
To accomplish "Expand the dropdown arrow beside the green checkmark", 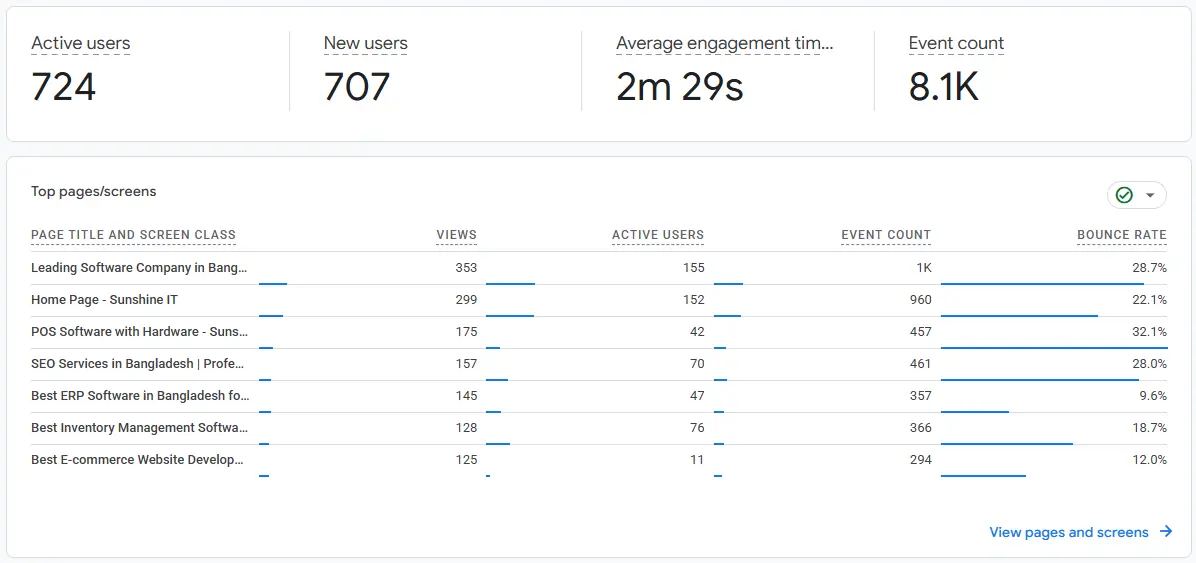I will [1150, 195].
